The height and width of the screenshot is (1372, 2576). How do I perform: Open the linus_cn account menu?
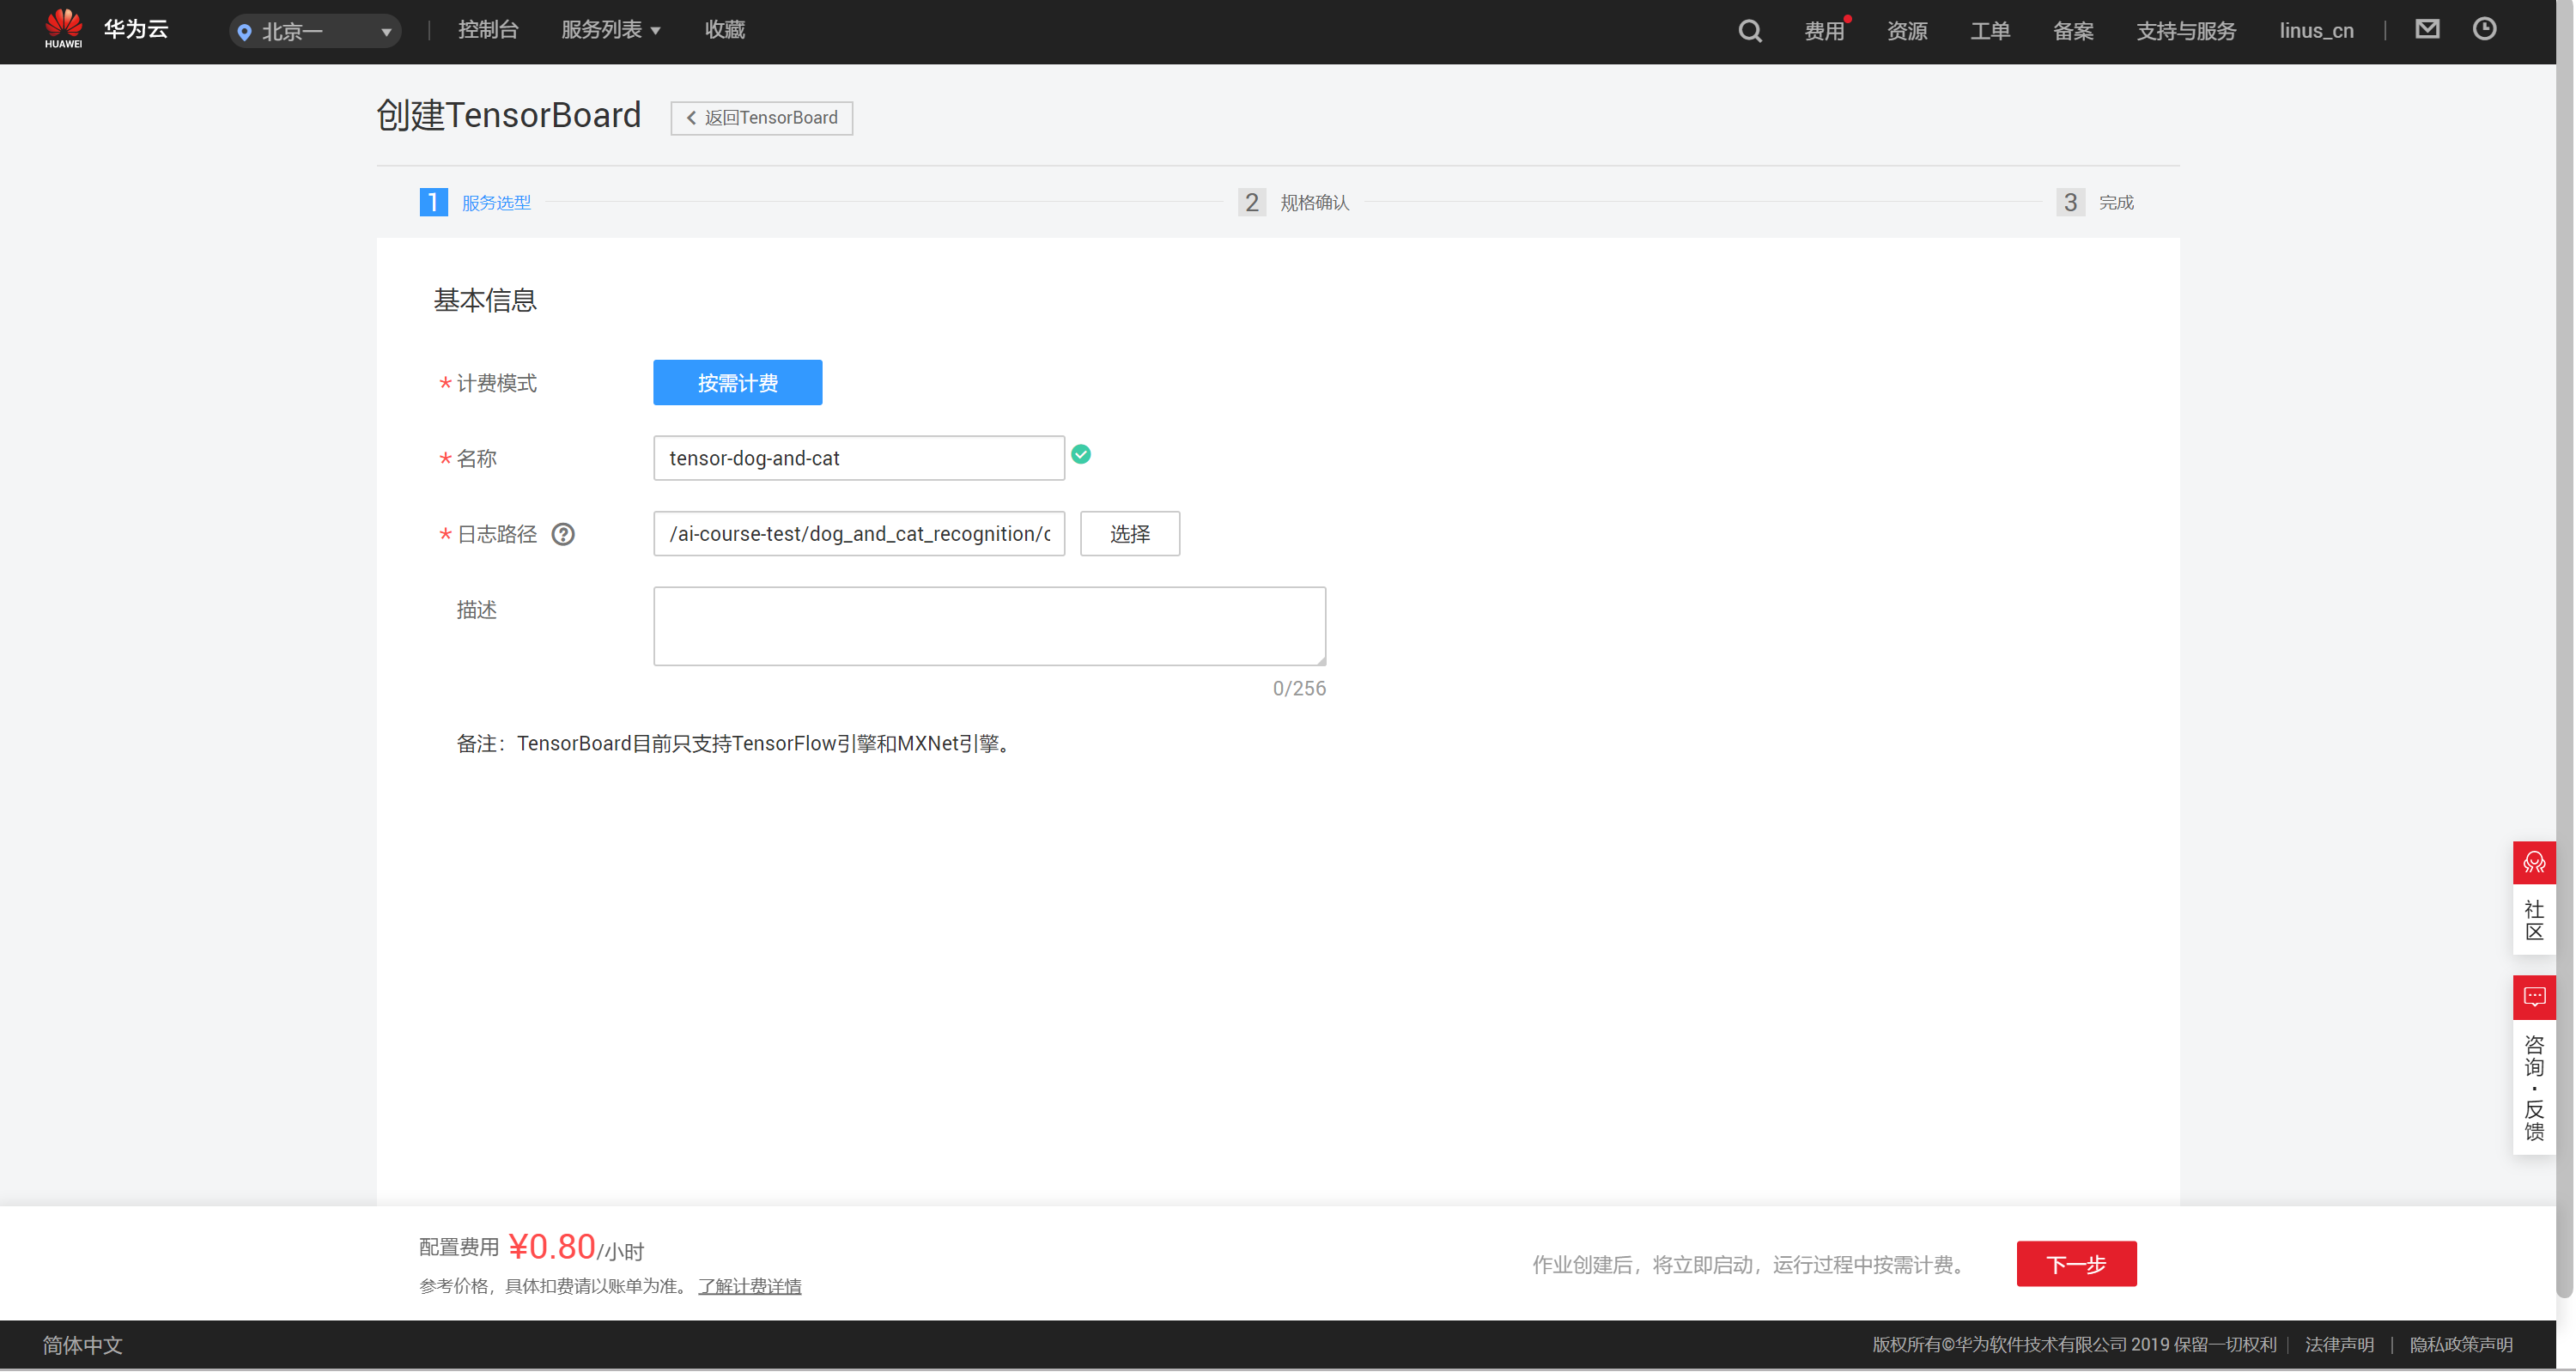[x=2316, y=31]
